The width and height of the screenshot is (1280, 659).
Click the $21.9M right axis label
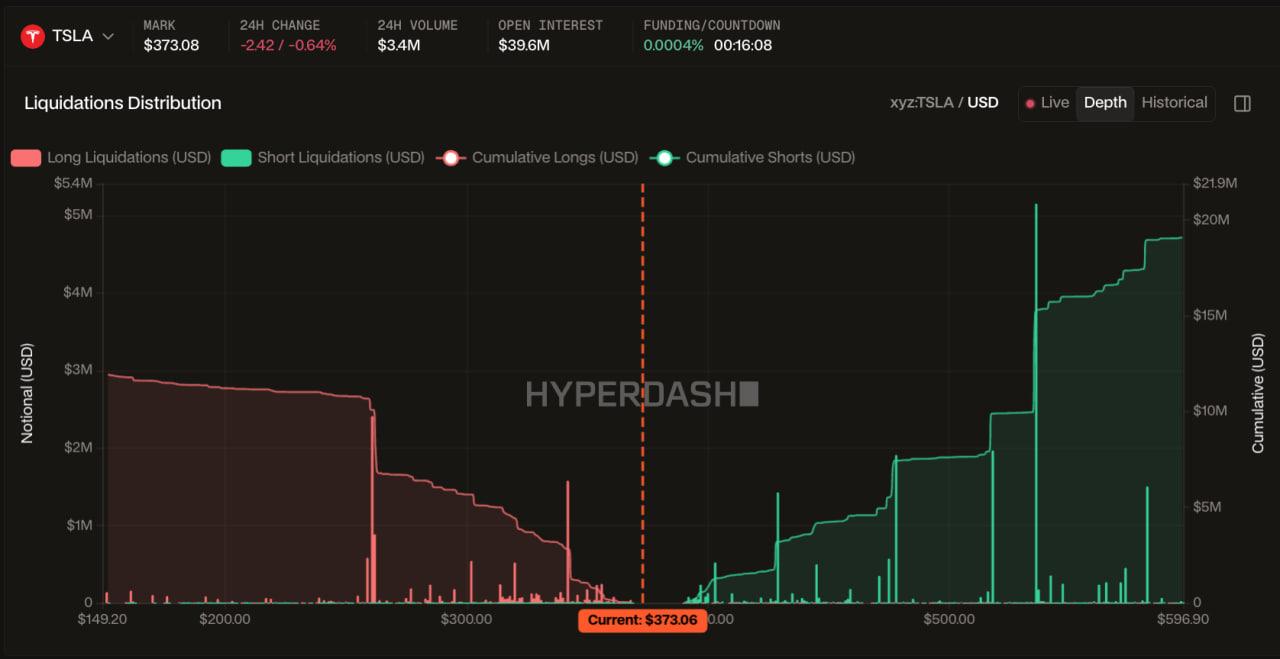tap(1215, 183)
